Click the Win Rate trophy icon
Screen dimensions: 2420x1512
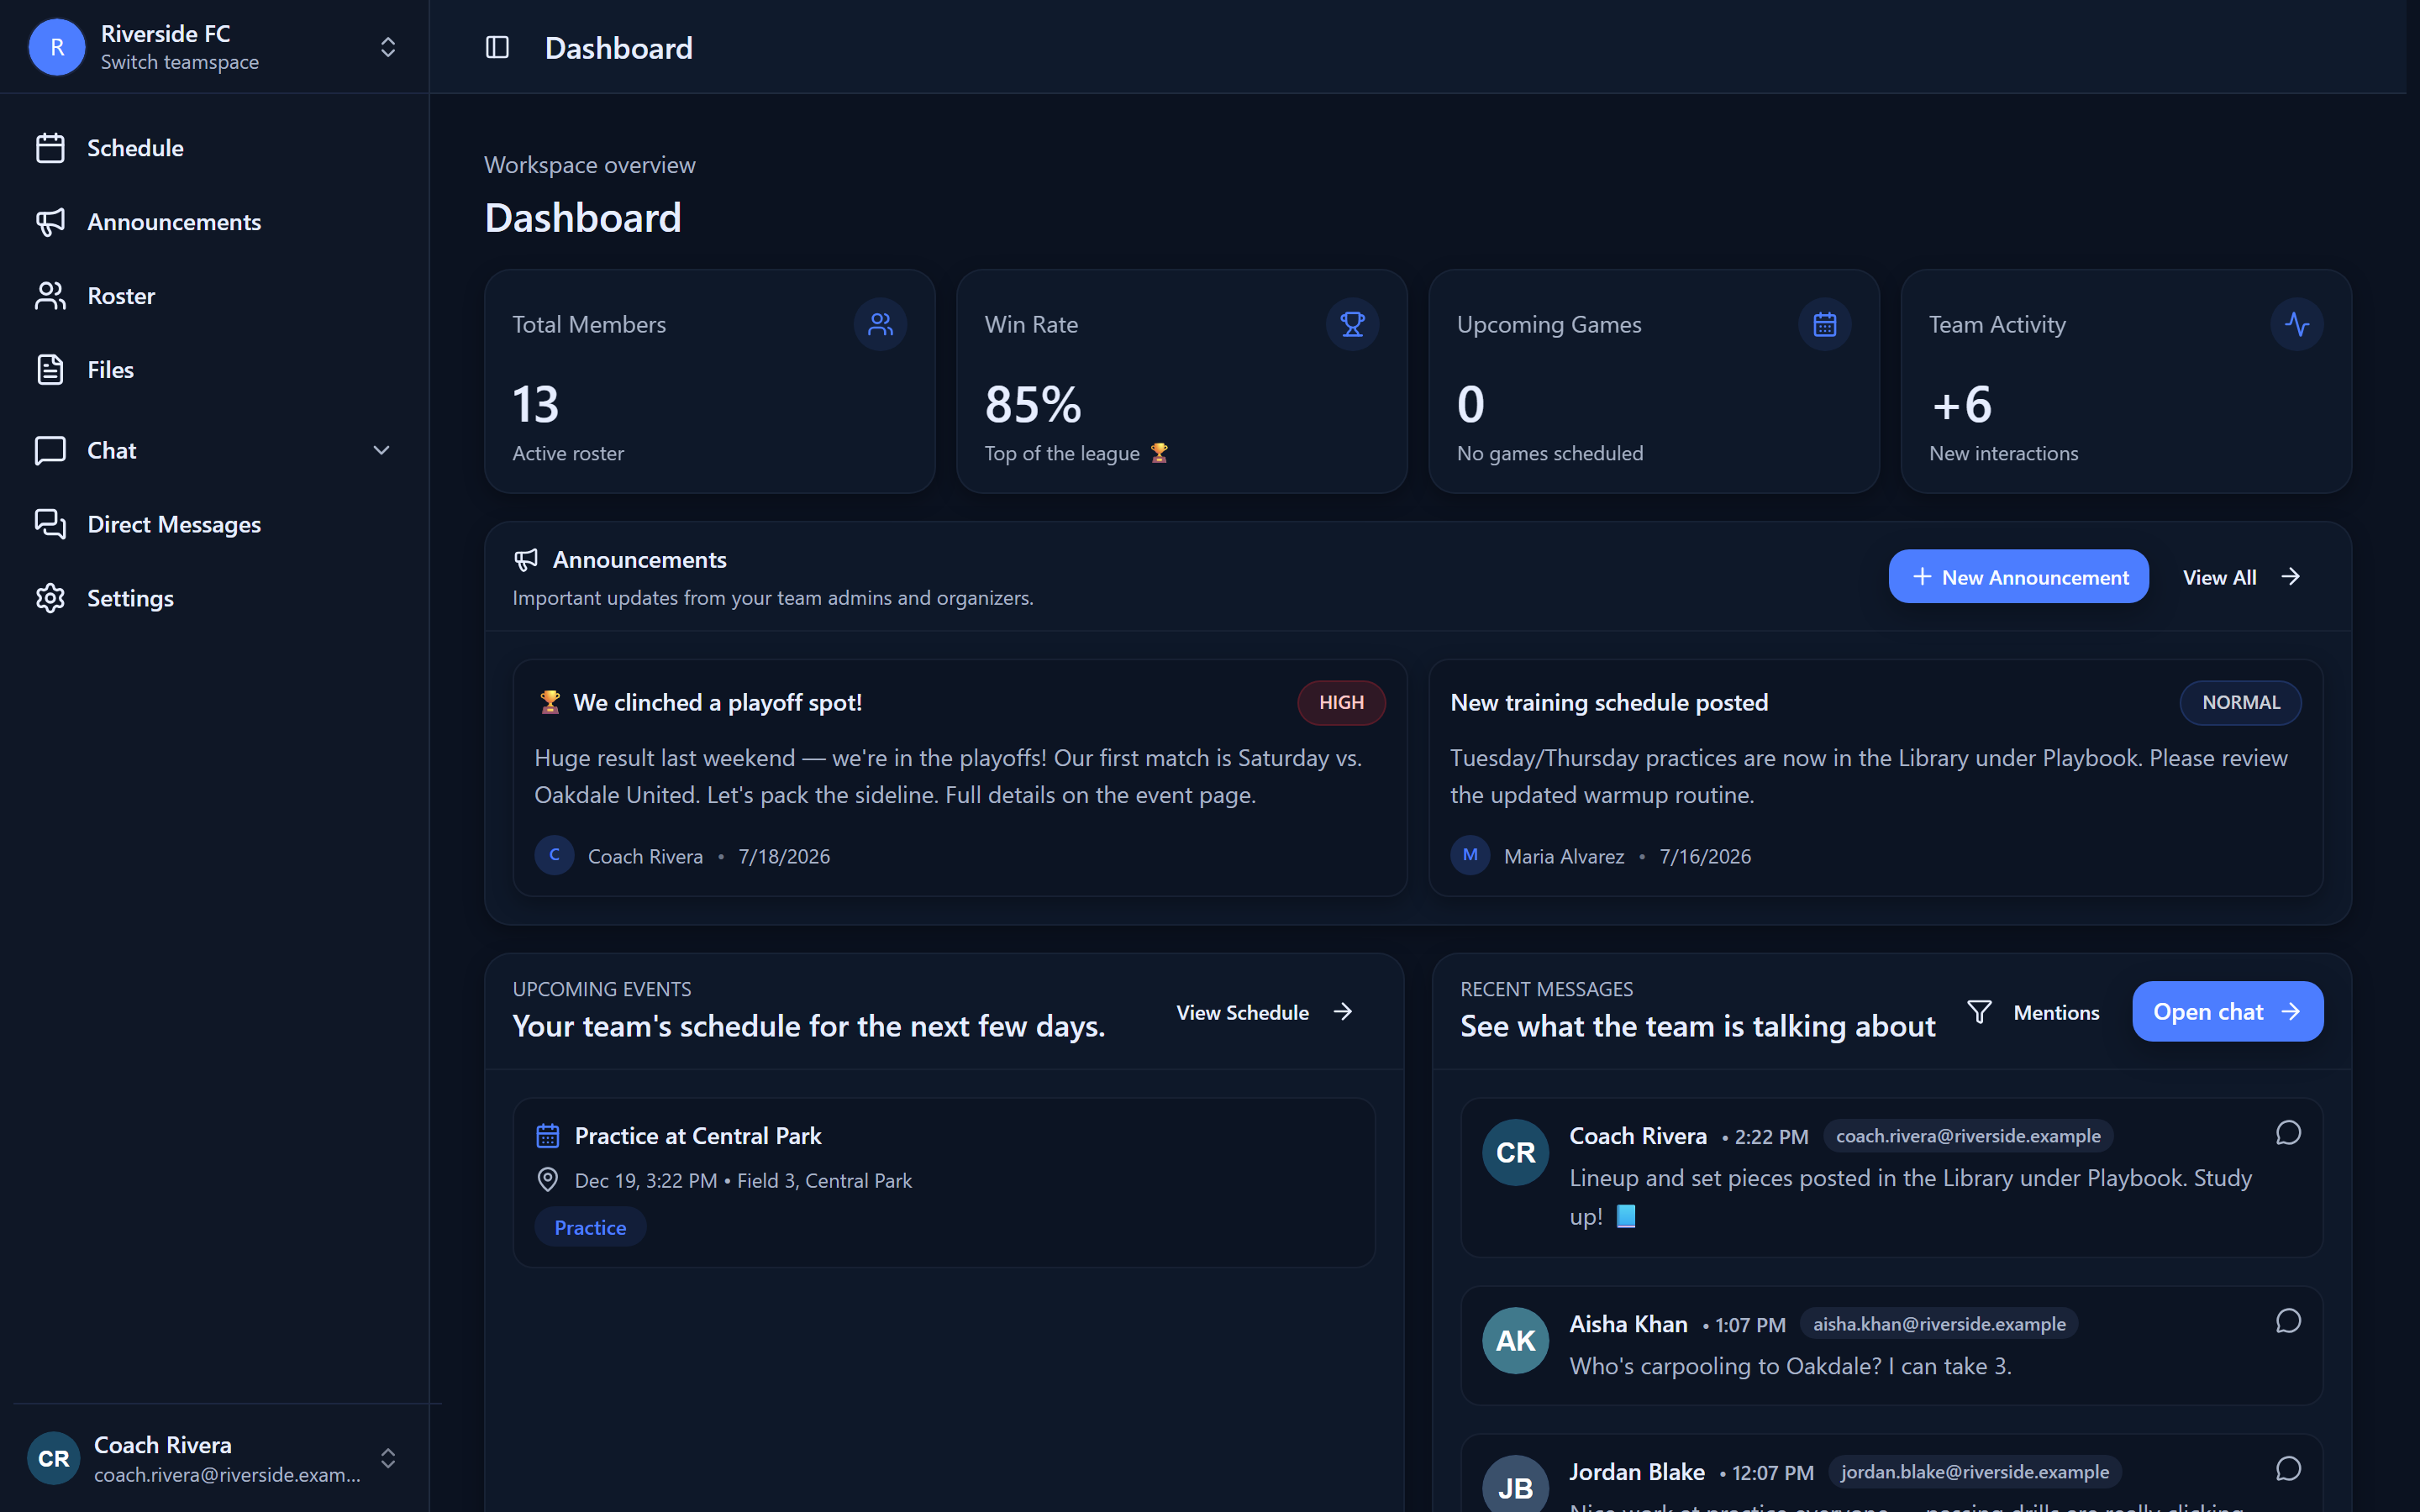[1352, 324]
